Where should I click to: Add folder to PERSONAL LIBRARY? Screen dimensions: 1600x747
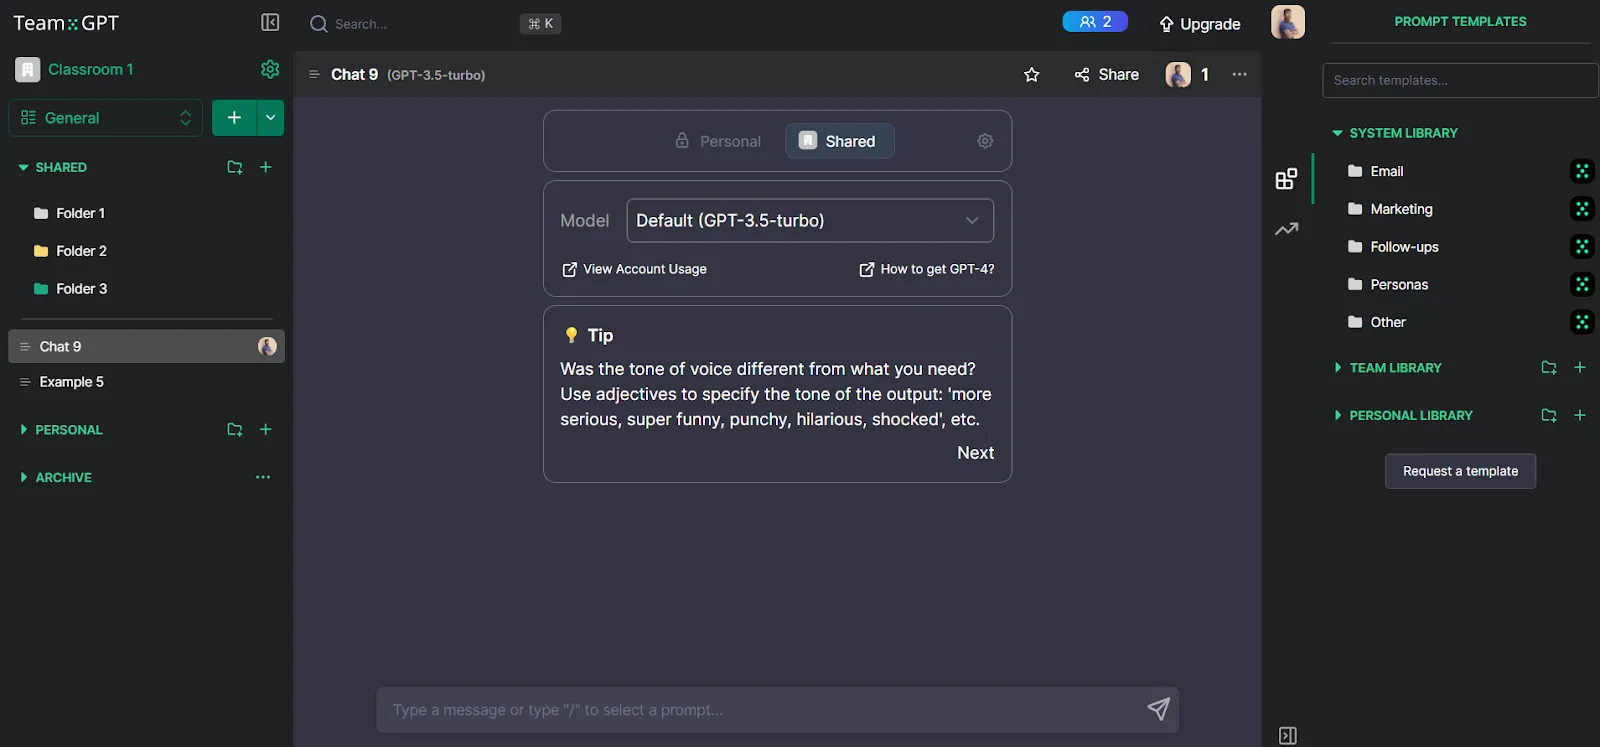tap(1549, 415)
